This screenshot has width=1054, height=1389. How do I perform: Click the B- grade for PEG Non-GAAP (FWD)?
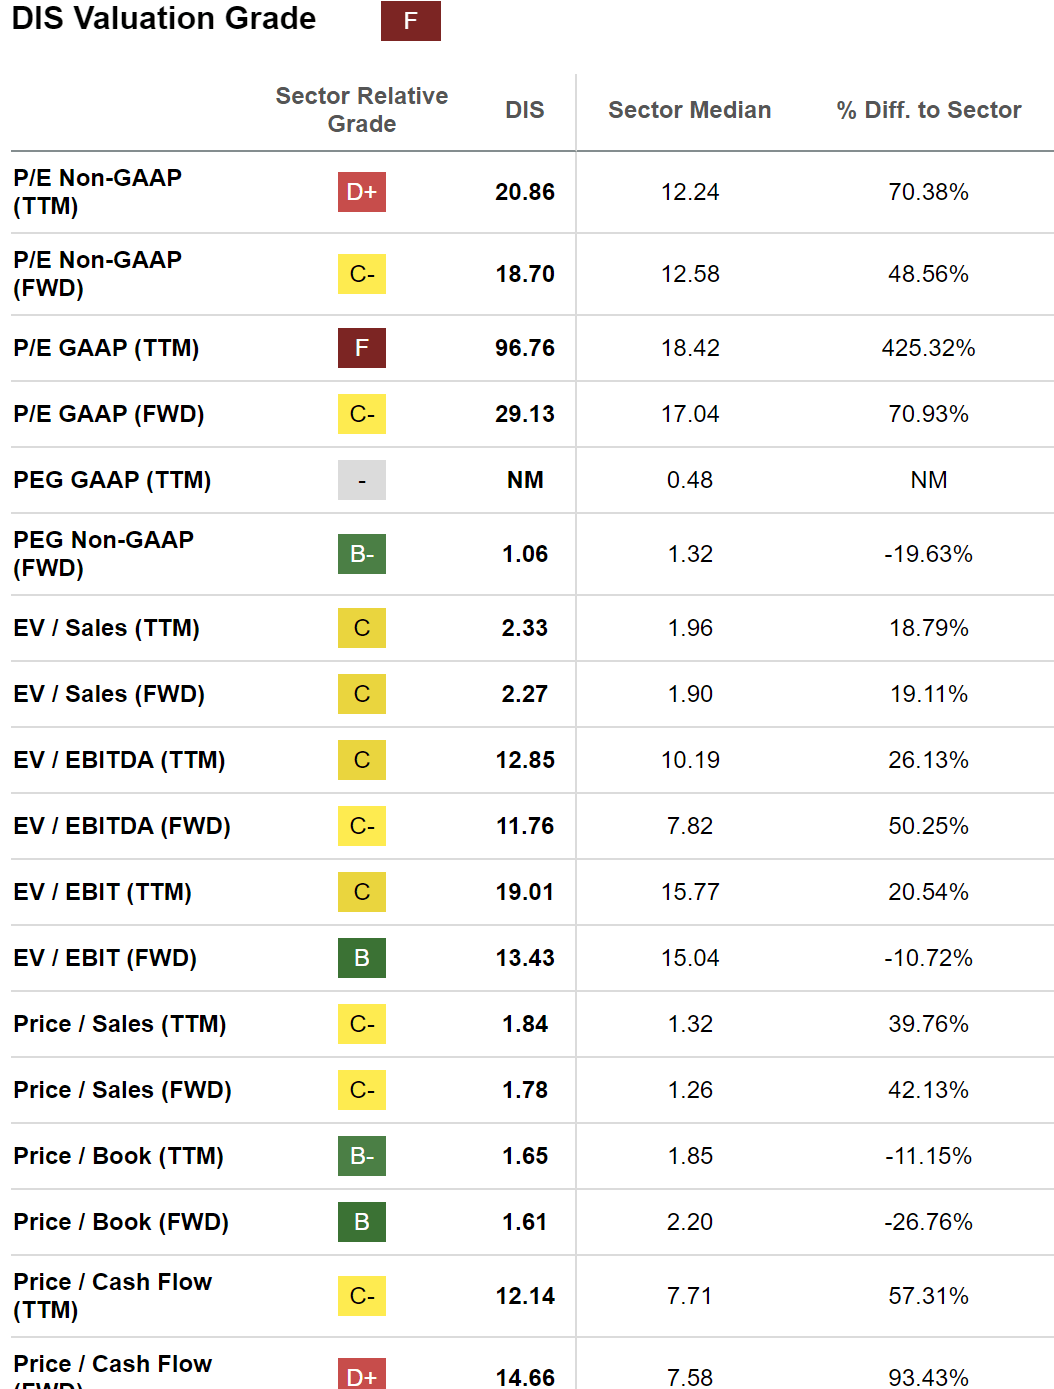(361, 554)
